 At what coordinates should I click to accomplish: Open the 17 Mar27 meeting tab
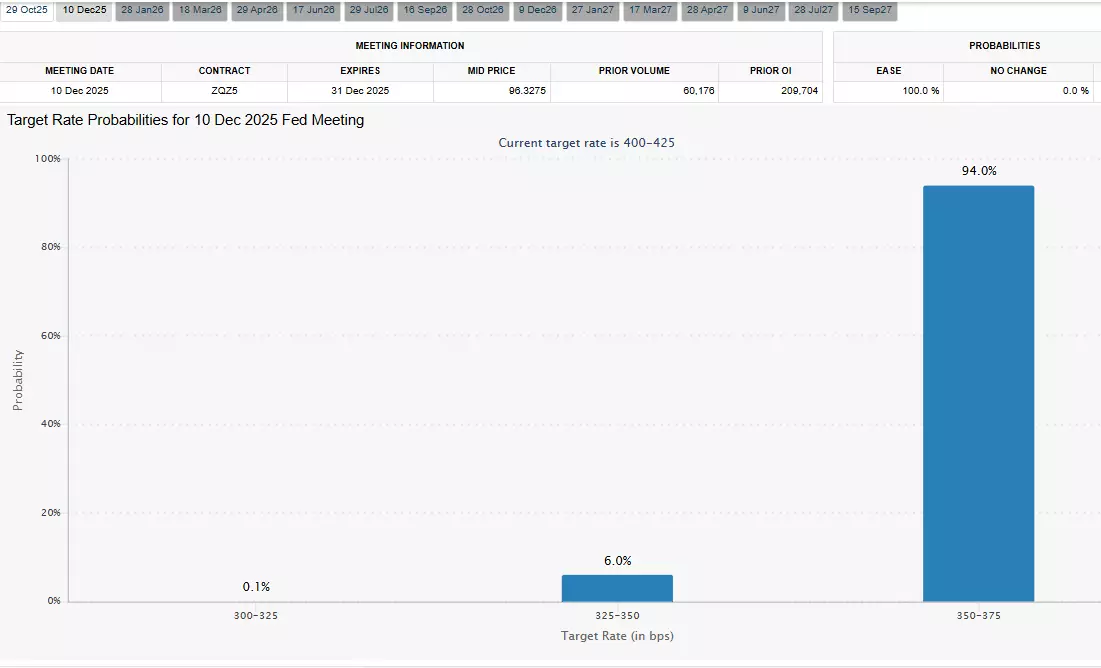(x=650, y=11)
